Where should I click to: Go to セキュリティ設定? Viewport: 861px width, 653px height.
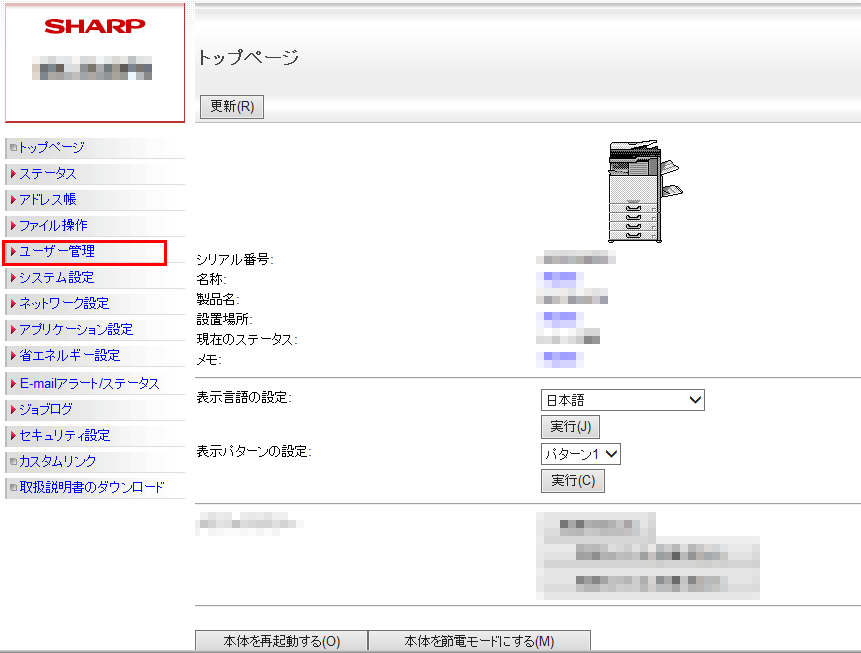[64, 436]
